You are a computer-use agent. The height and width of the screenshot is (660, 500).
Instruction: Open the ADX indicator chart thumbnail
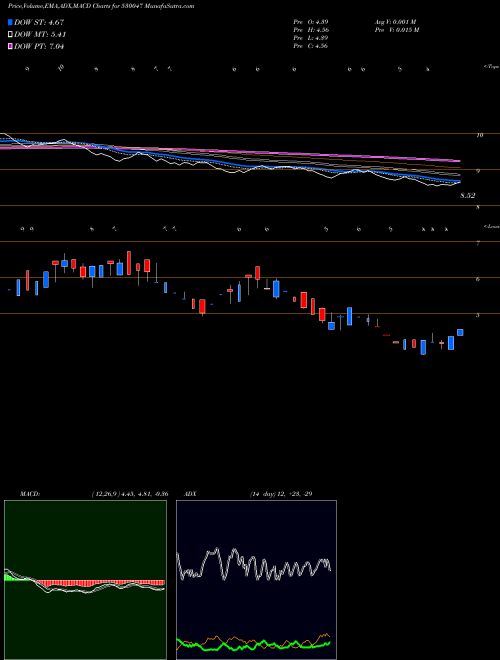[256, 580]
